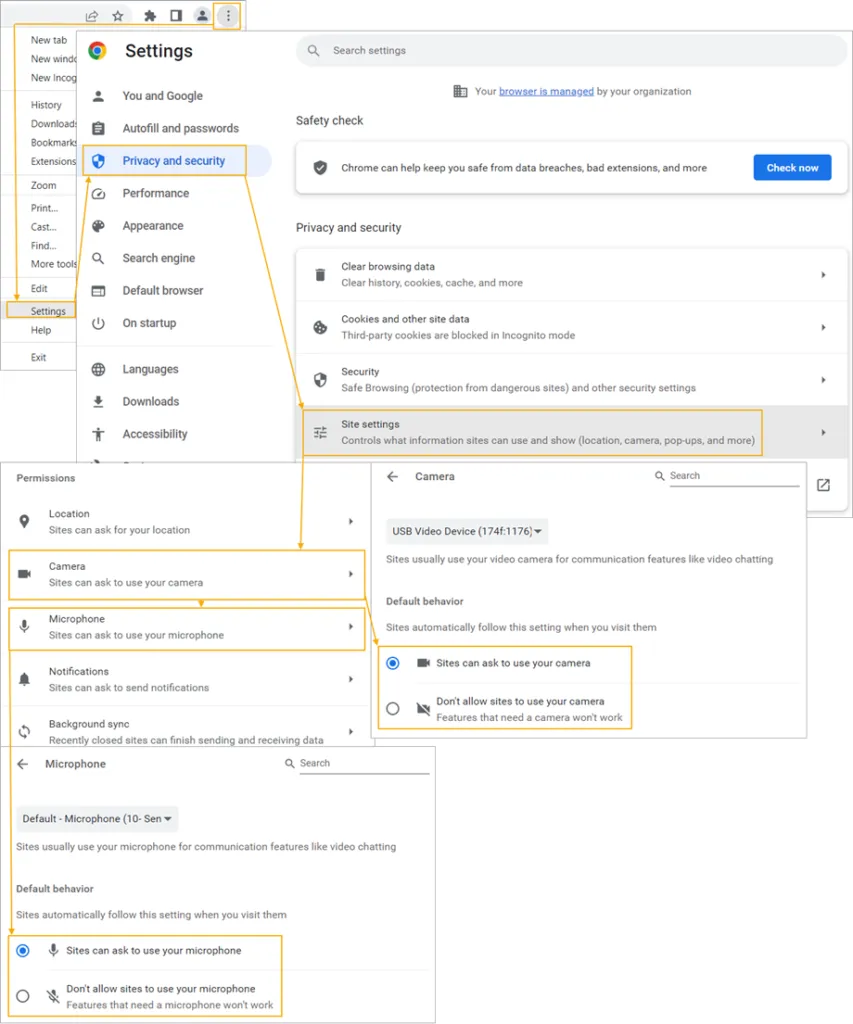Go back from the Microphone page
853x1024 pixels.
(23, 764)
